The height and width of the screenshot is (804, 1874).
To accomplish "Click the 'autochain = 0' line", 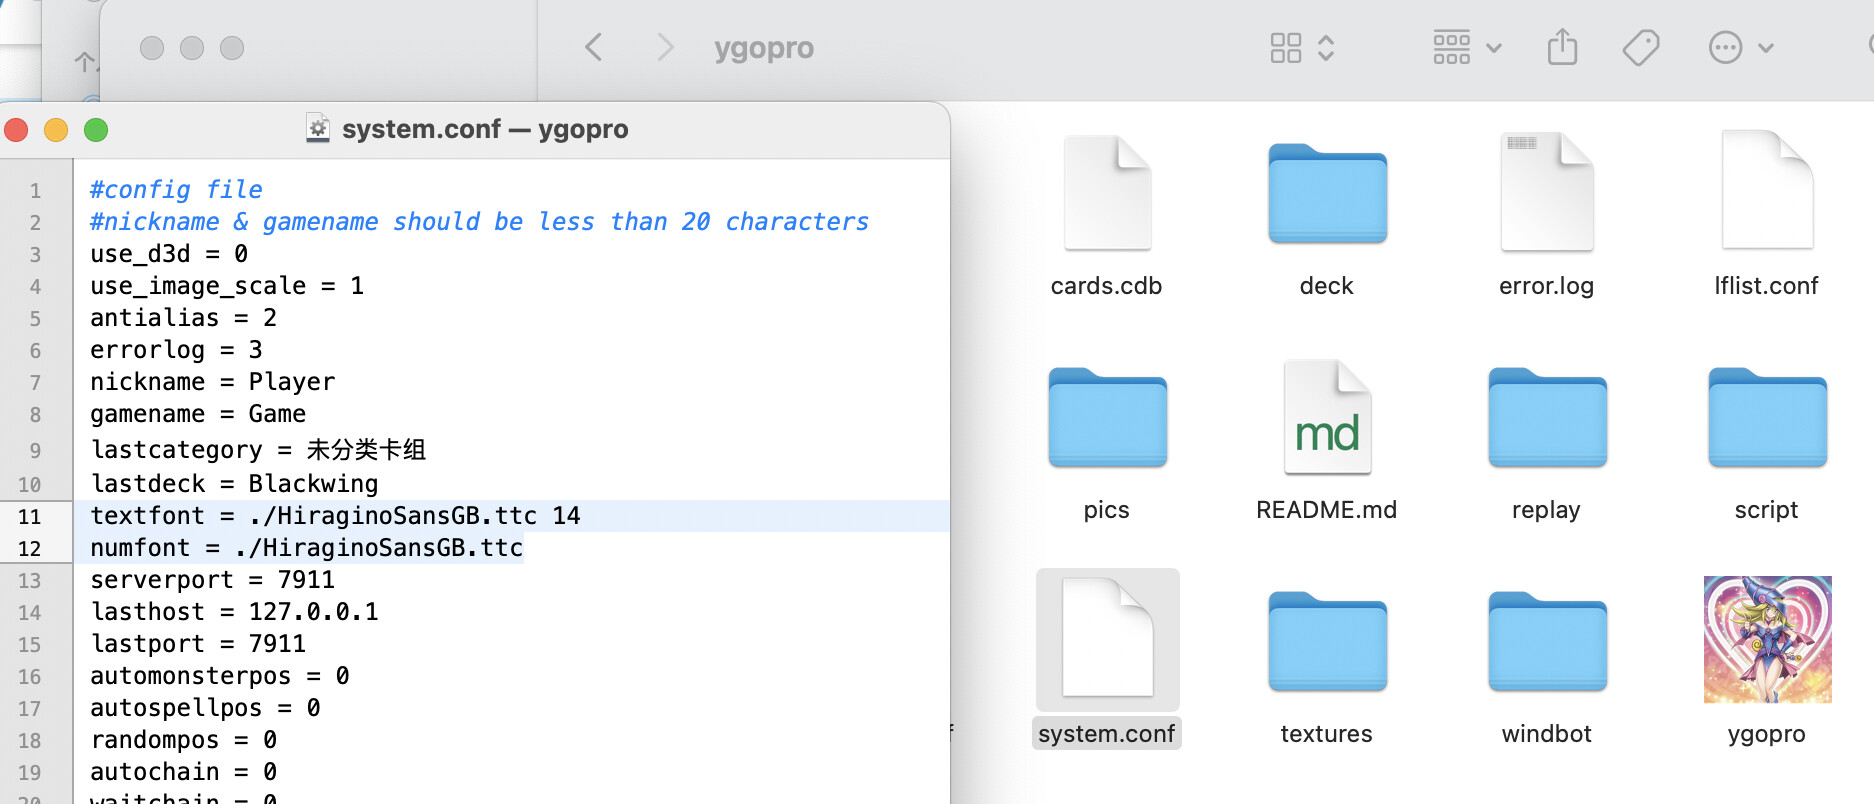I will point(184,772).
